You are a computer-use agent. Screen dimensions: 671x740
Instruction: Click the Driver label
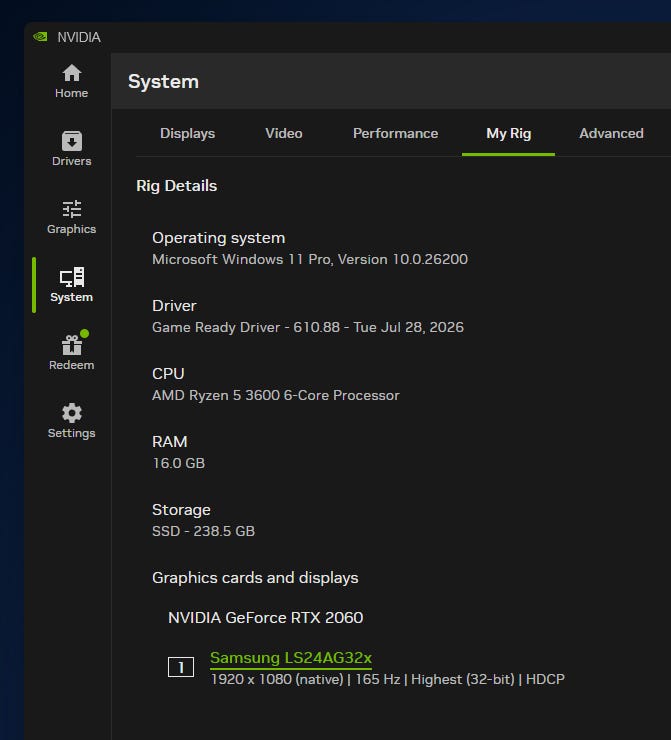pos(174,306)
